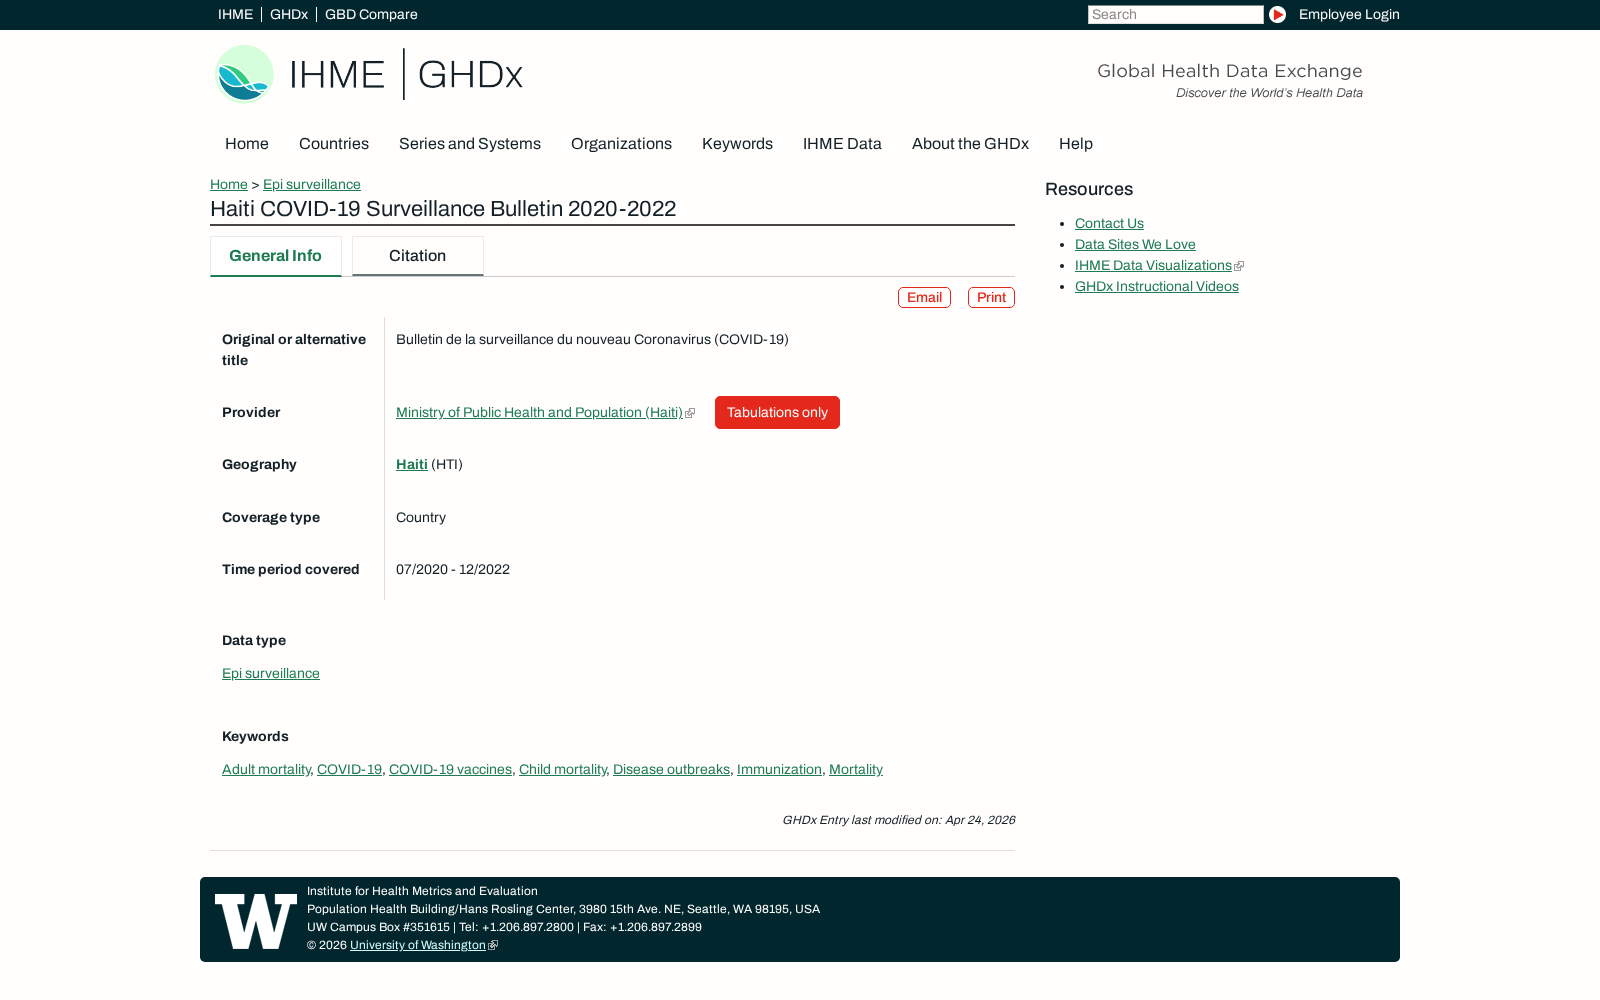This screenshot has height=1000, width=1600.
Task: Click the IHME leaf logo icon
Action: (x=245, y=74)
